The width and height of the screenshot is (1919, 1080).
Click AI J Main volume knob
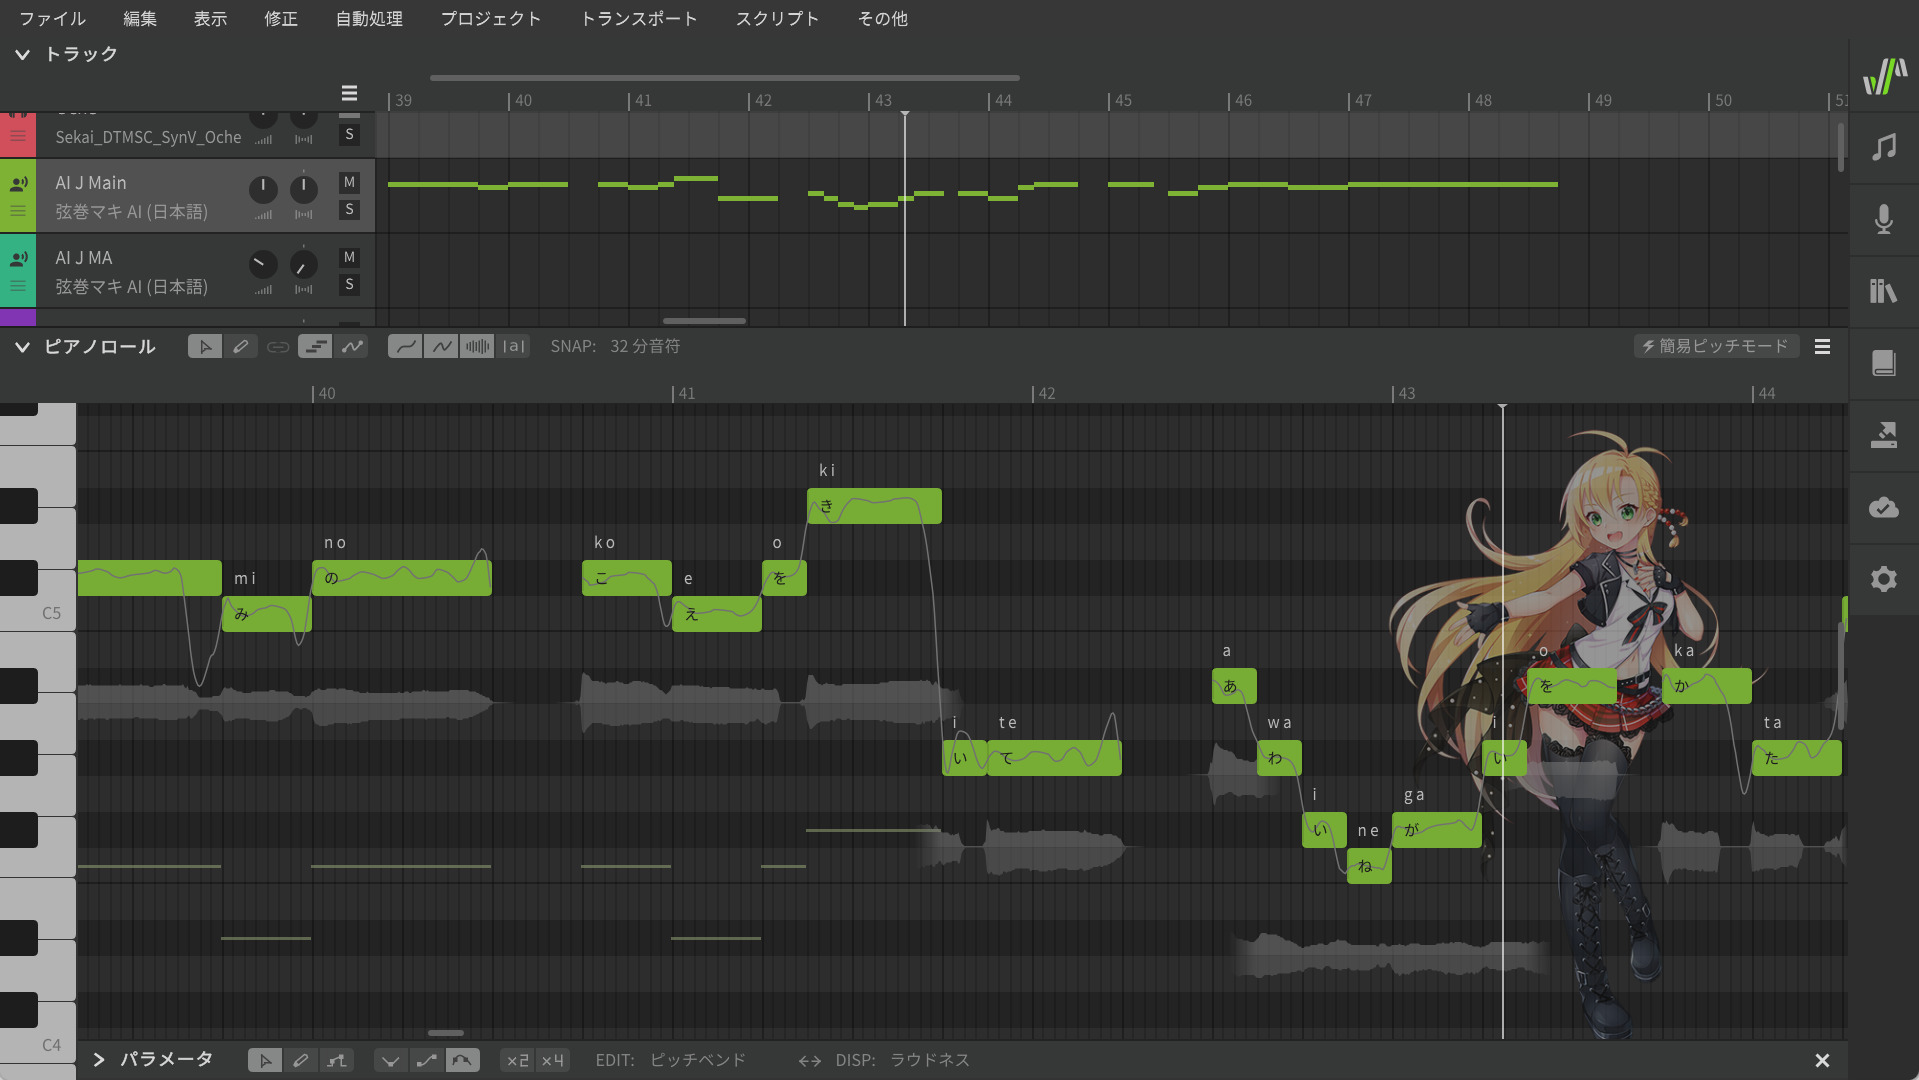[x=263, y=188]
